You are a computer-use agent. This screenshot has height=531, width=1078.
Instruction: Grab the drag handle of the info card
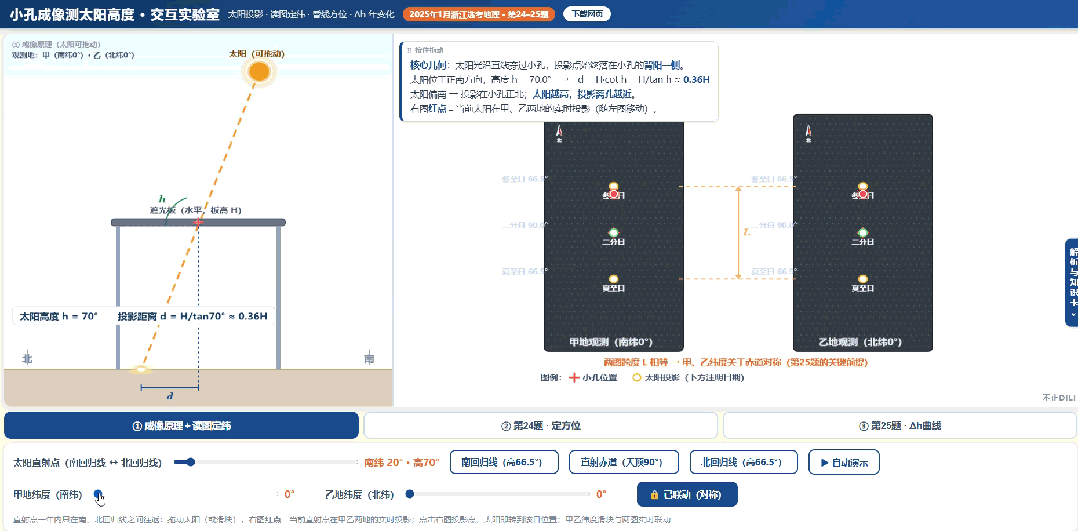point(410,50)
